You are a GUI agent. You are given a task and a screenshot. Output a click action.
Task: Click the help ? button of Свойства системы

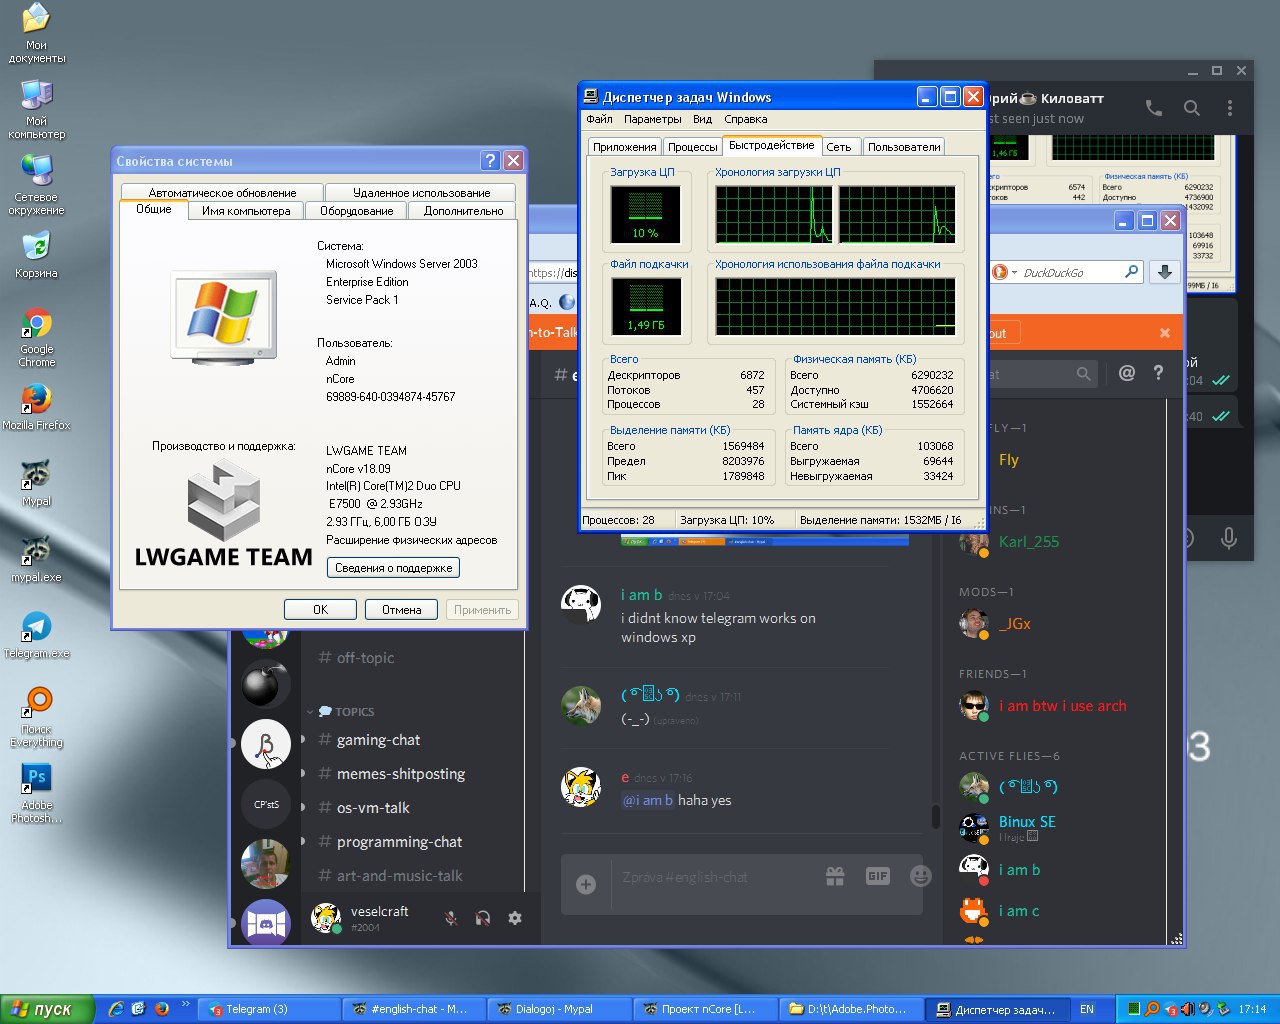(x=490, y=161)
